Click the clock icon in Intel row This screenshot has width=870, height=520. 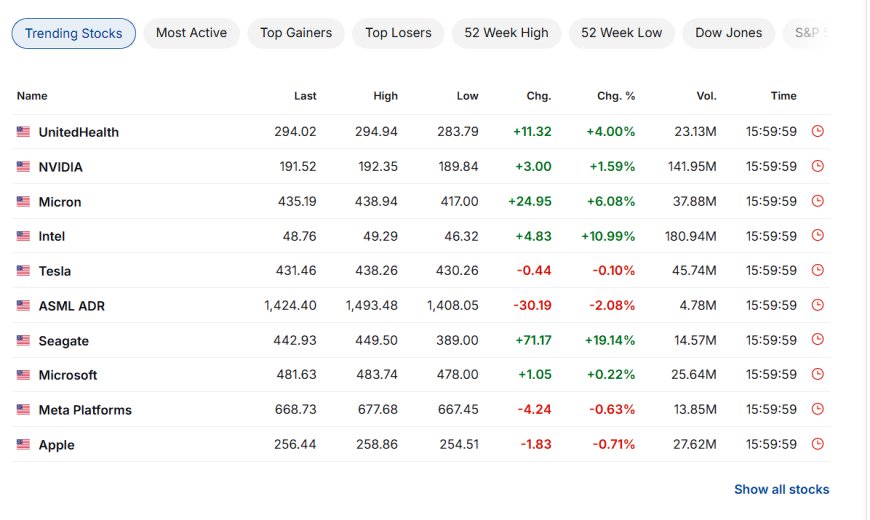(x=818, y=235)
